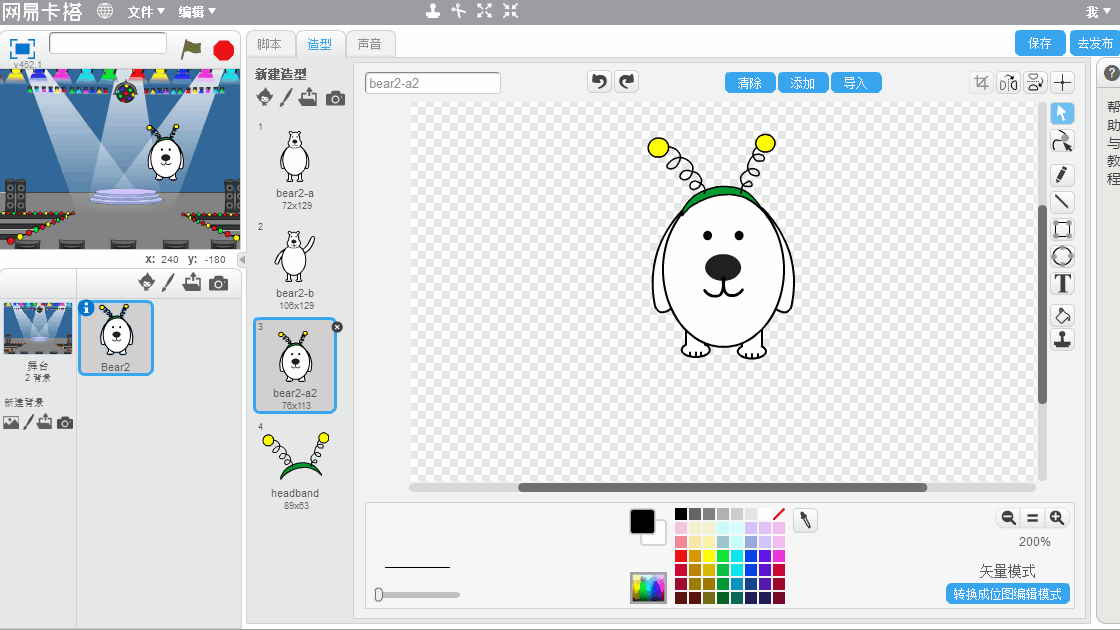Viewport: 1120px width, 630px height.
Task: Paint a new costume
Action: point(286,97)
